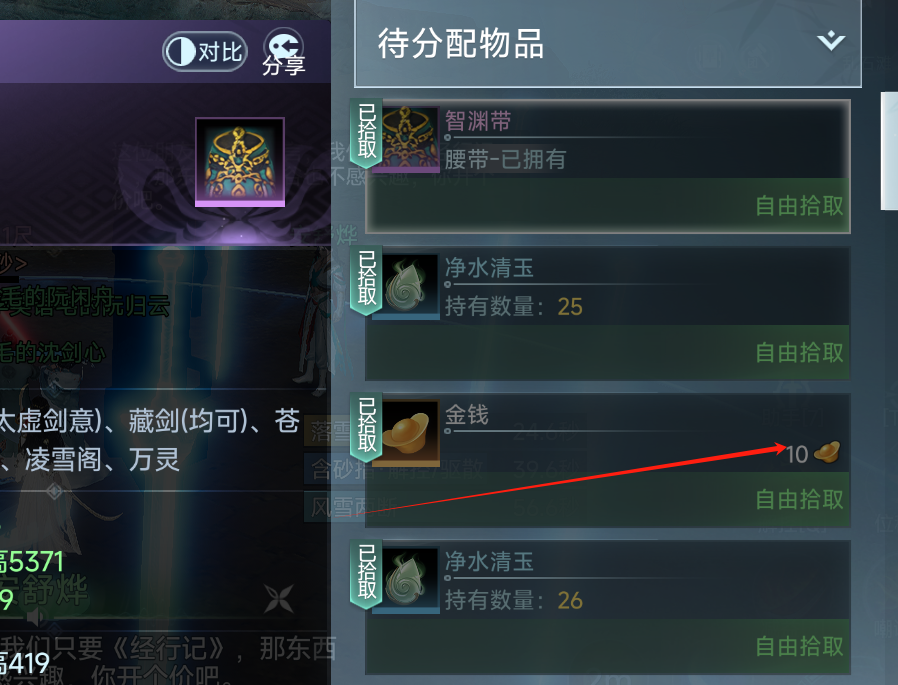Click 自由拾取 under 净水清玉 with quantity 25

pos(799,352)
